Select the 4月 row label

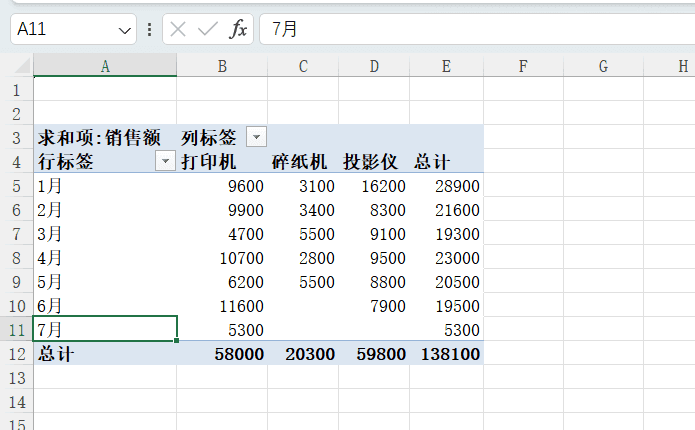[x=105, y=258]
